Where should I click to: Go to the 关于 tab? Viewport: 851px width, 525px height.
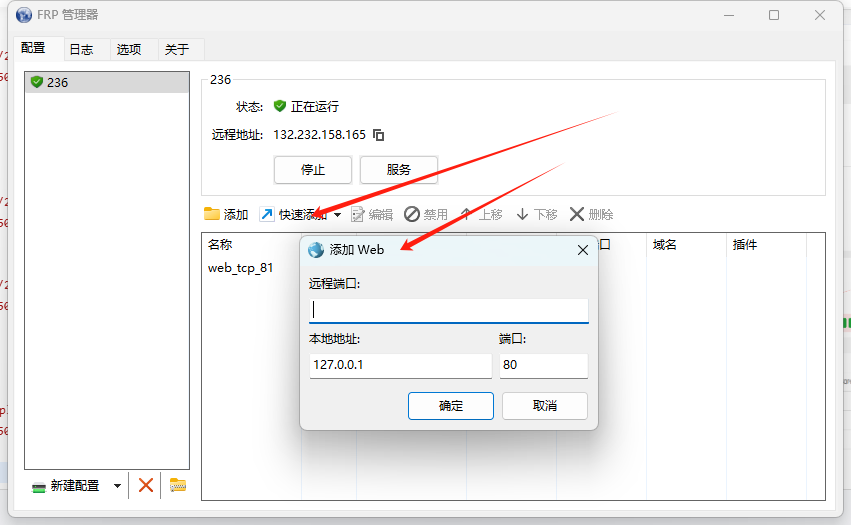[176, 49]
